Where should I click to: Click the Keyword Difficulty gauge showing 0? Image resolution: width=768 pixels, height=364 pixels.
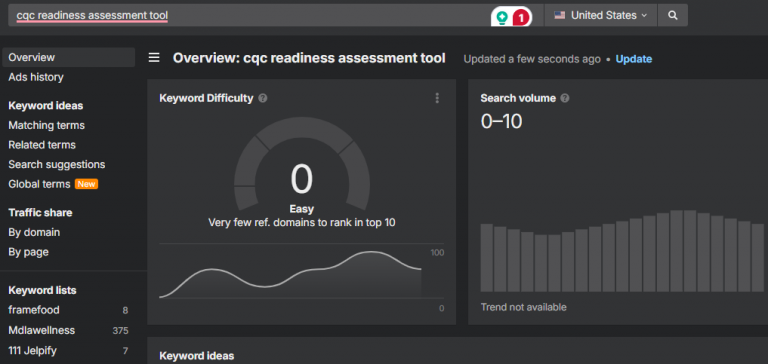(x=302, y=165)
